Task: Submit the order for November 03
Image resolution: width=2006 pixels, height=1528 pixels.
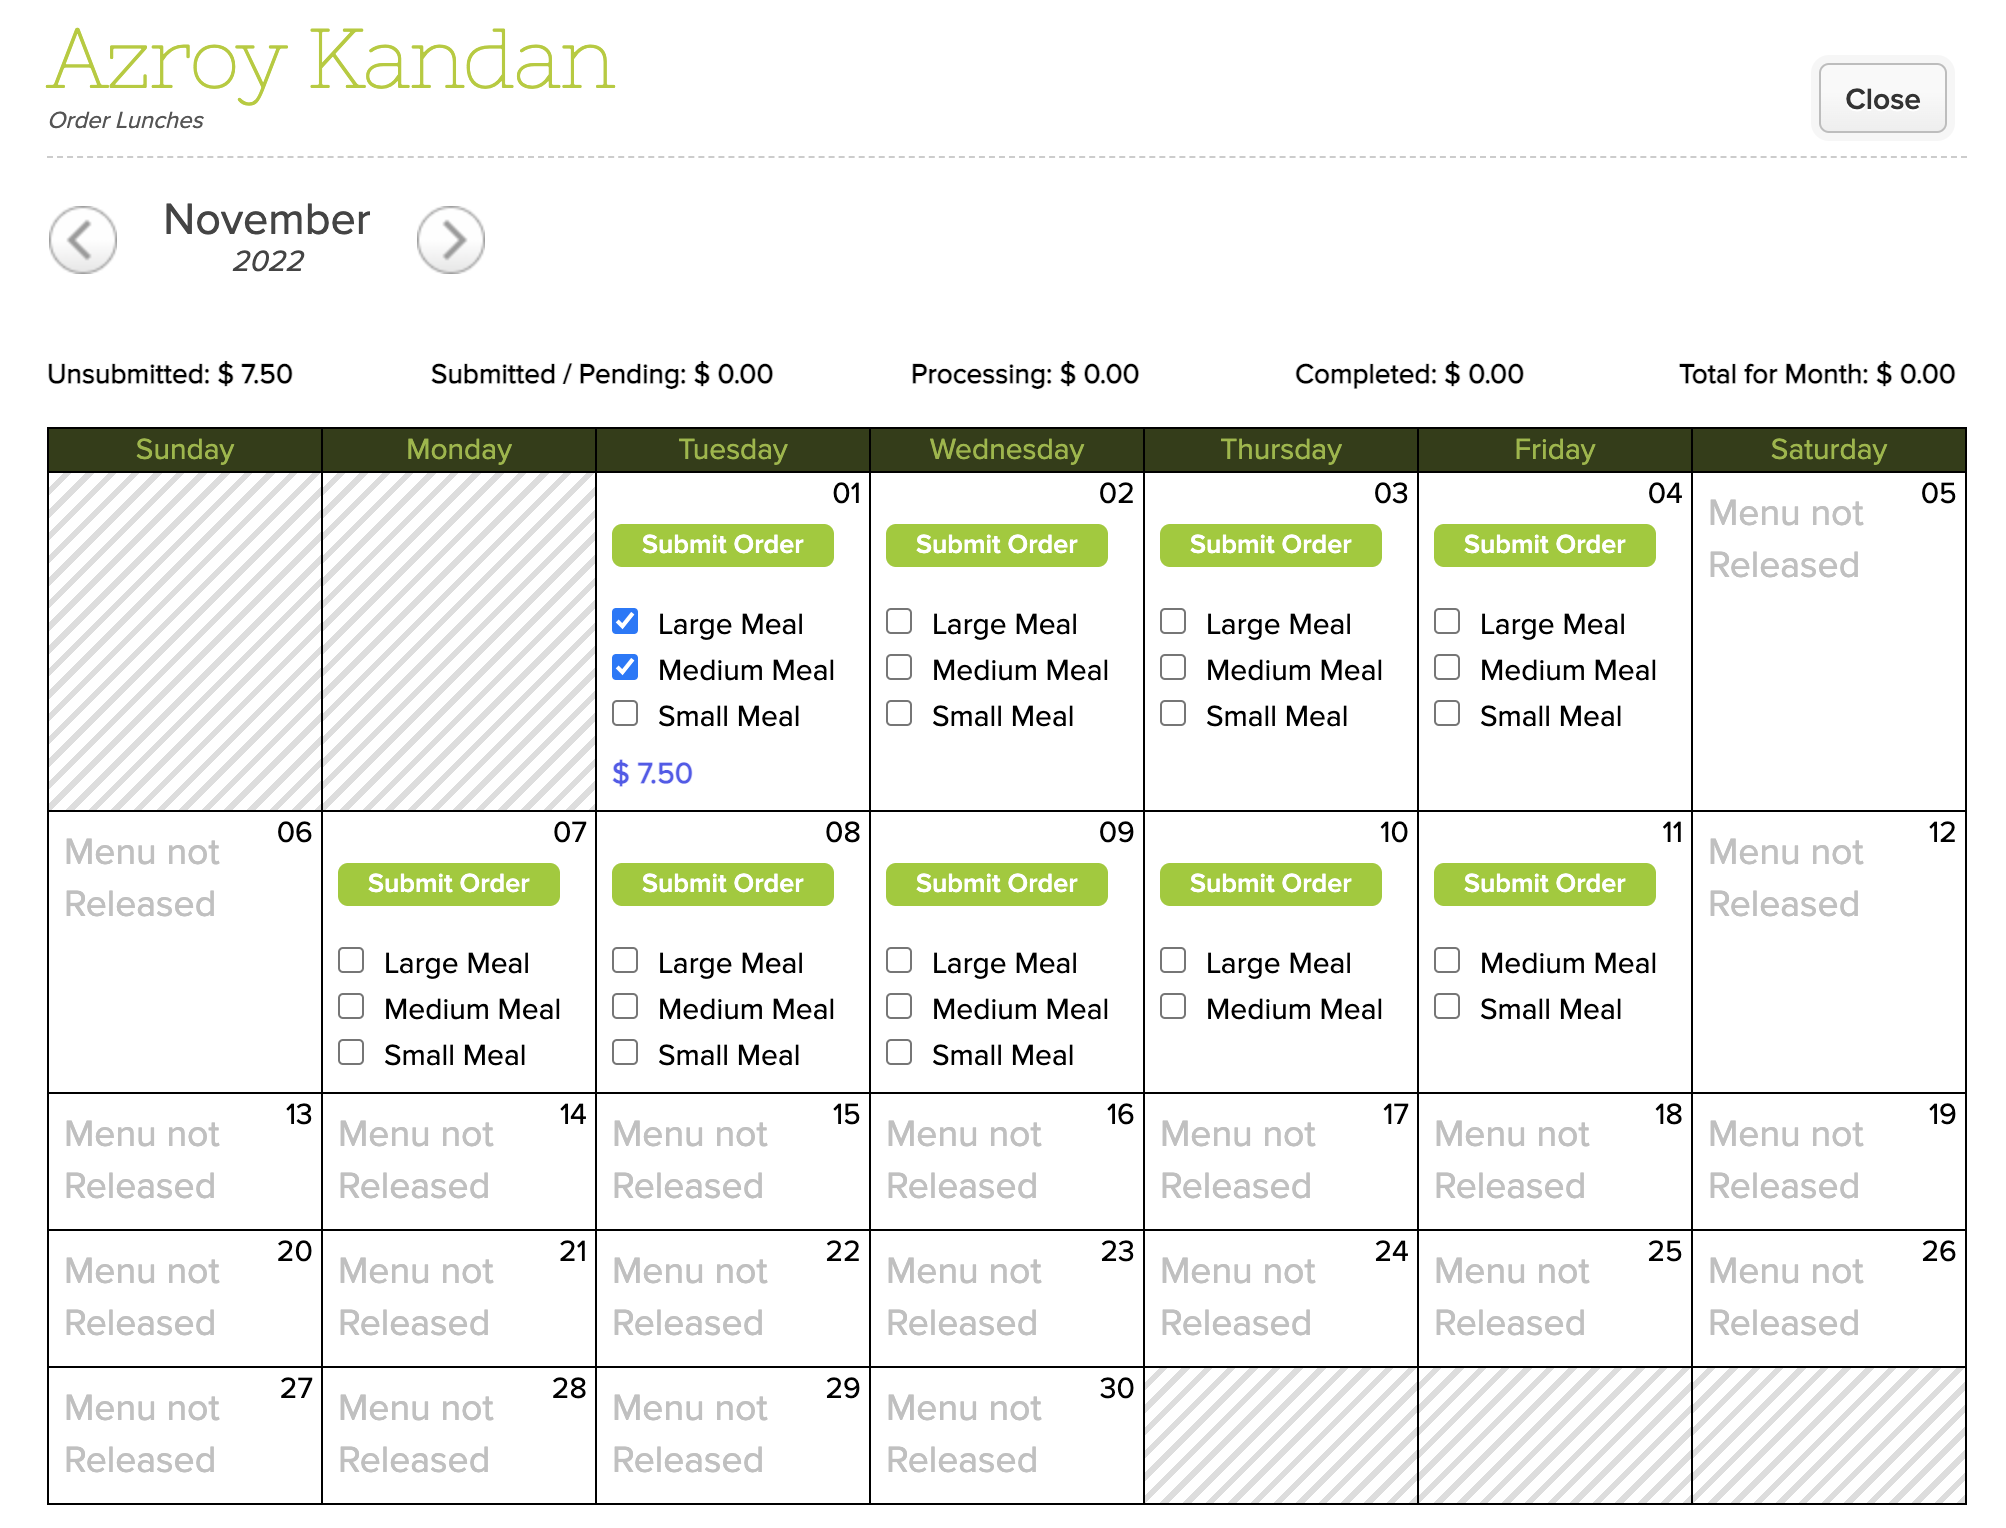Action: tap(1270, 545)
